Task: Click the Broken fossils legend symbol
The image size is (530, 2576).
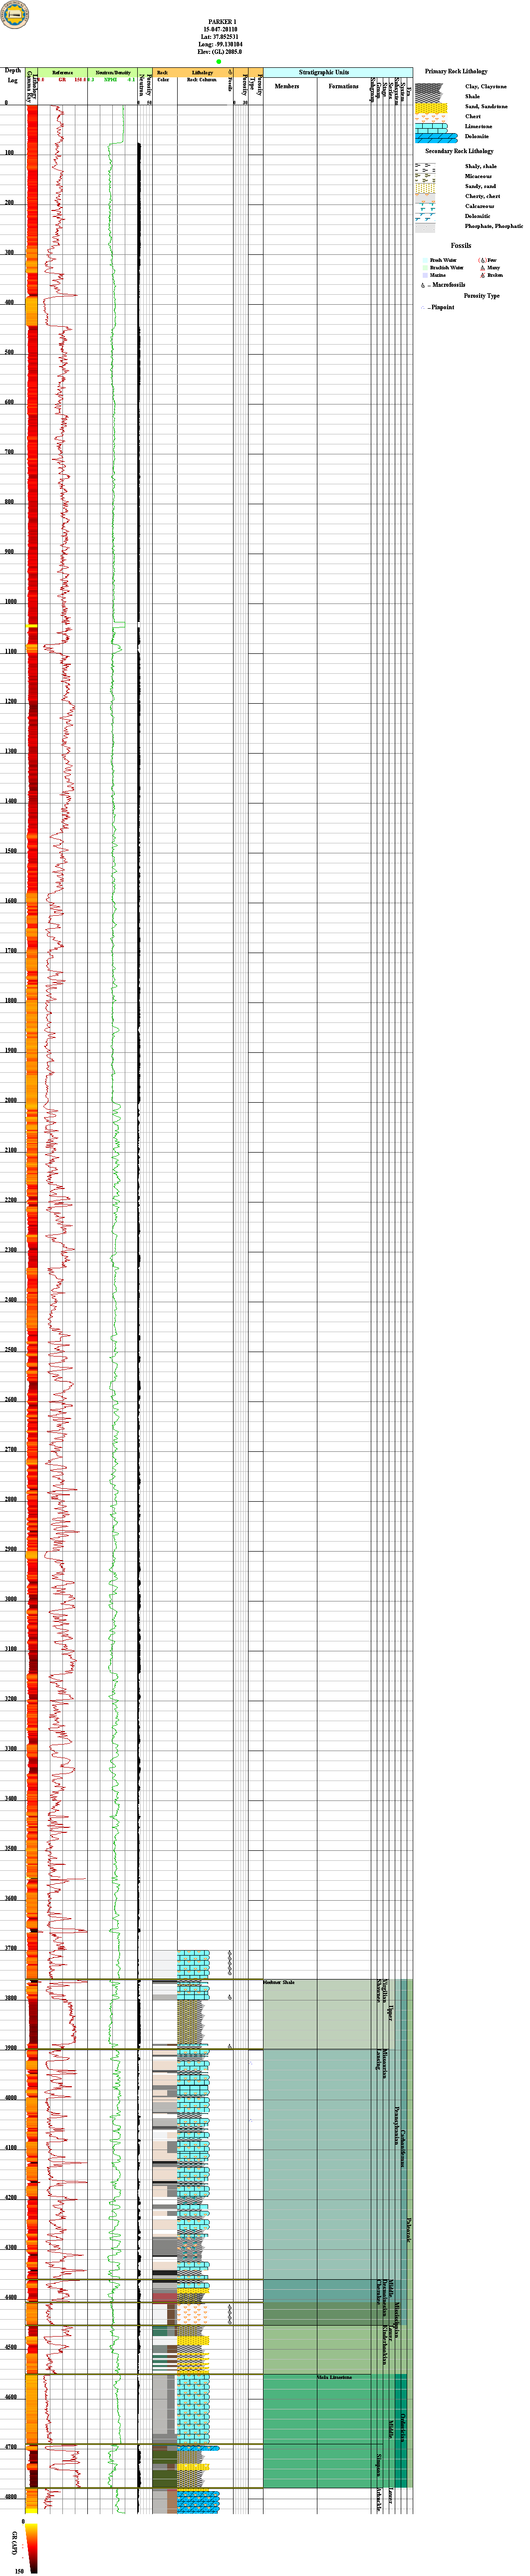Action: tap(483, 276)
